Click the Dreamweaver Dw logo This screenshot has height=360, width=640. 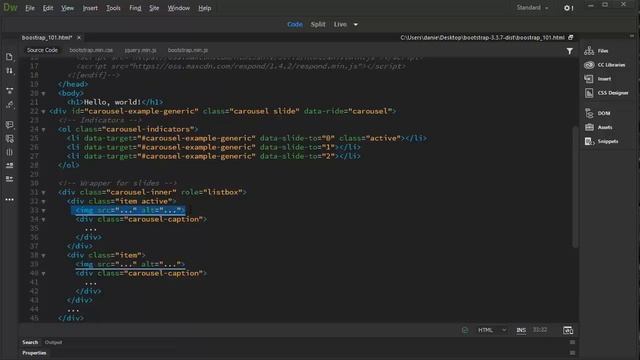10,7
